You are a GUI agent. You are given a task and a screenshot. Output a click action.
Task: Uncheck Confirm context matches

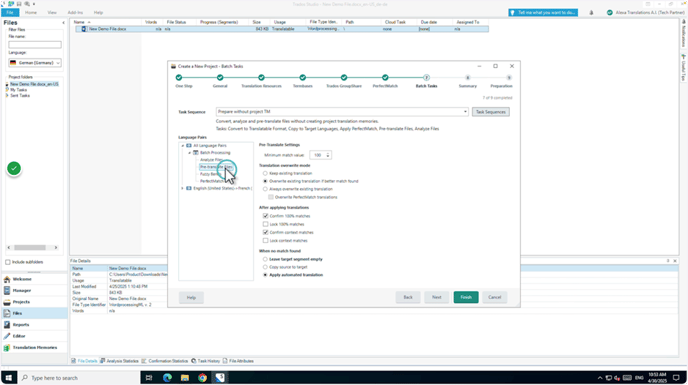[265, 232]
